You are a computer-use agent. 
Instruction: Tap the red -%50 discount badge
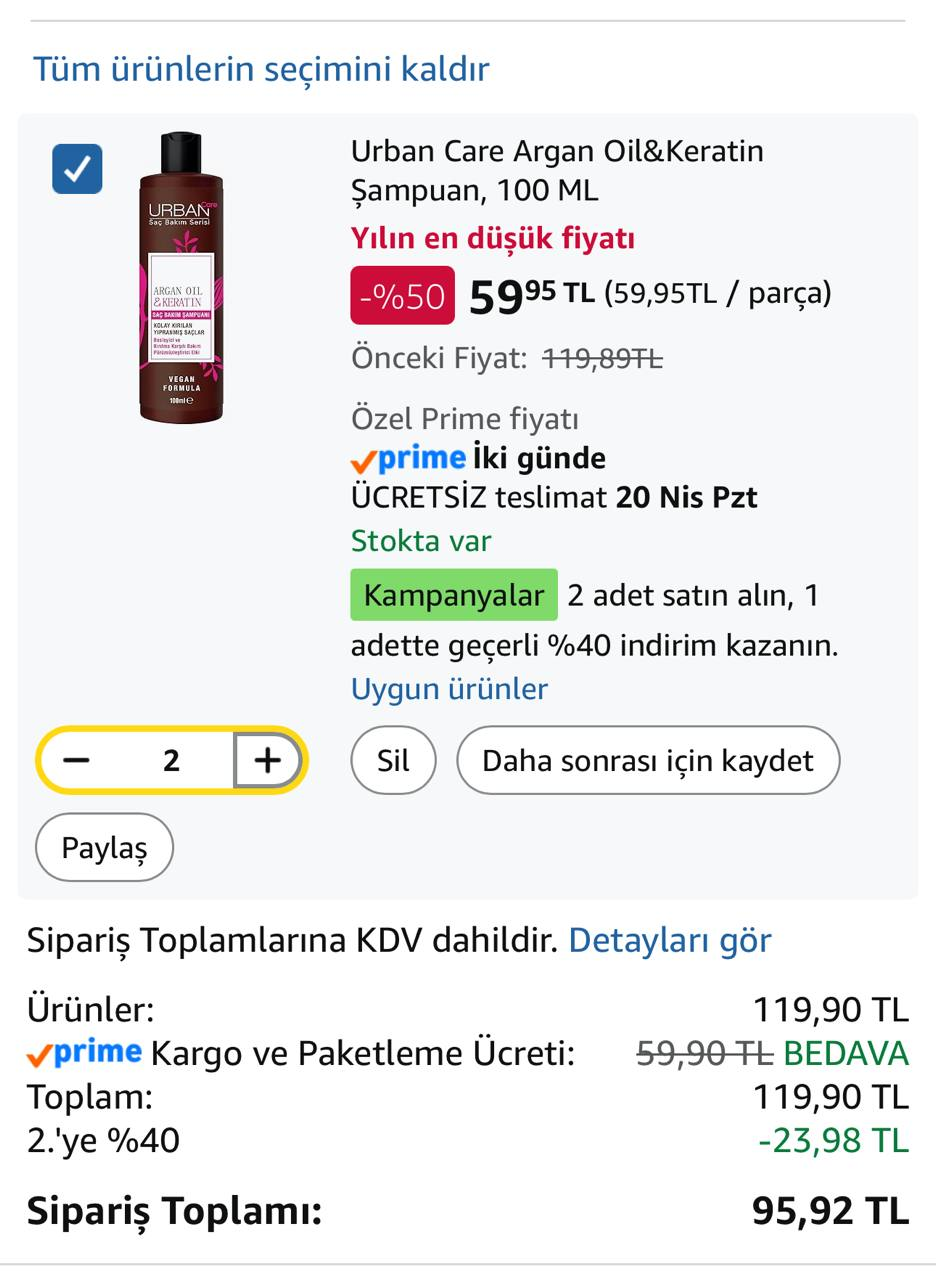coord(402,296)
